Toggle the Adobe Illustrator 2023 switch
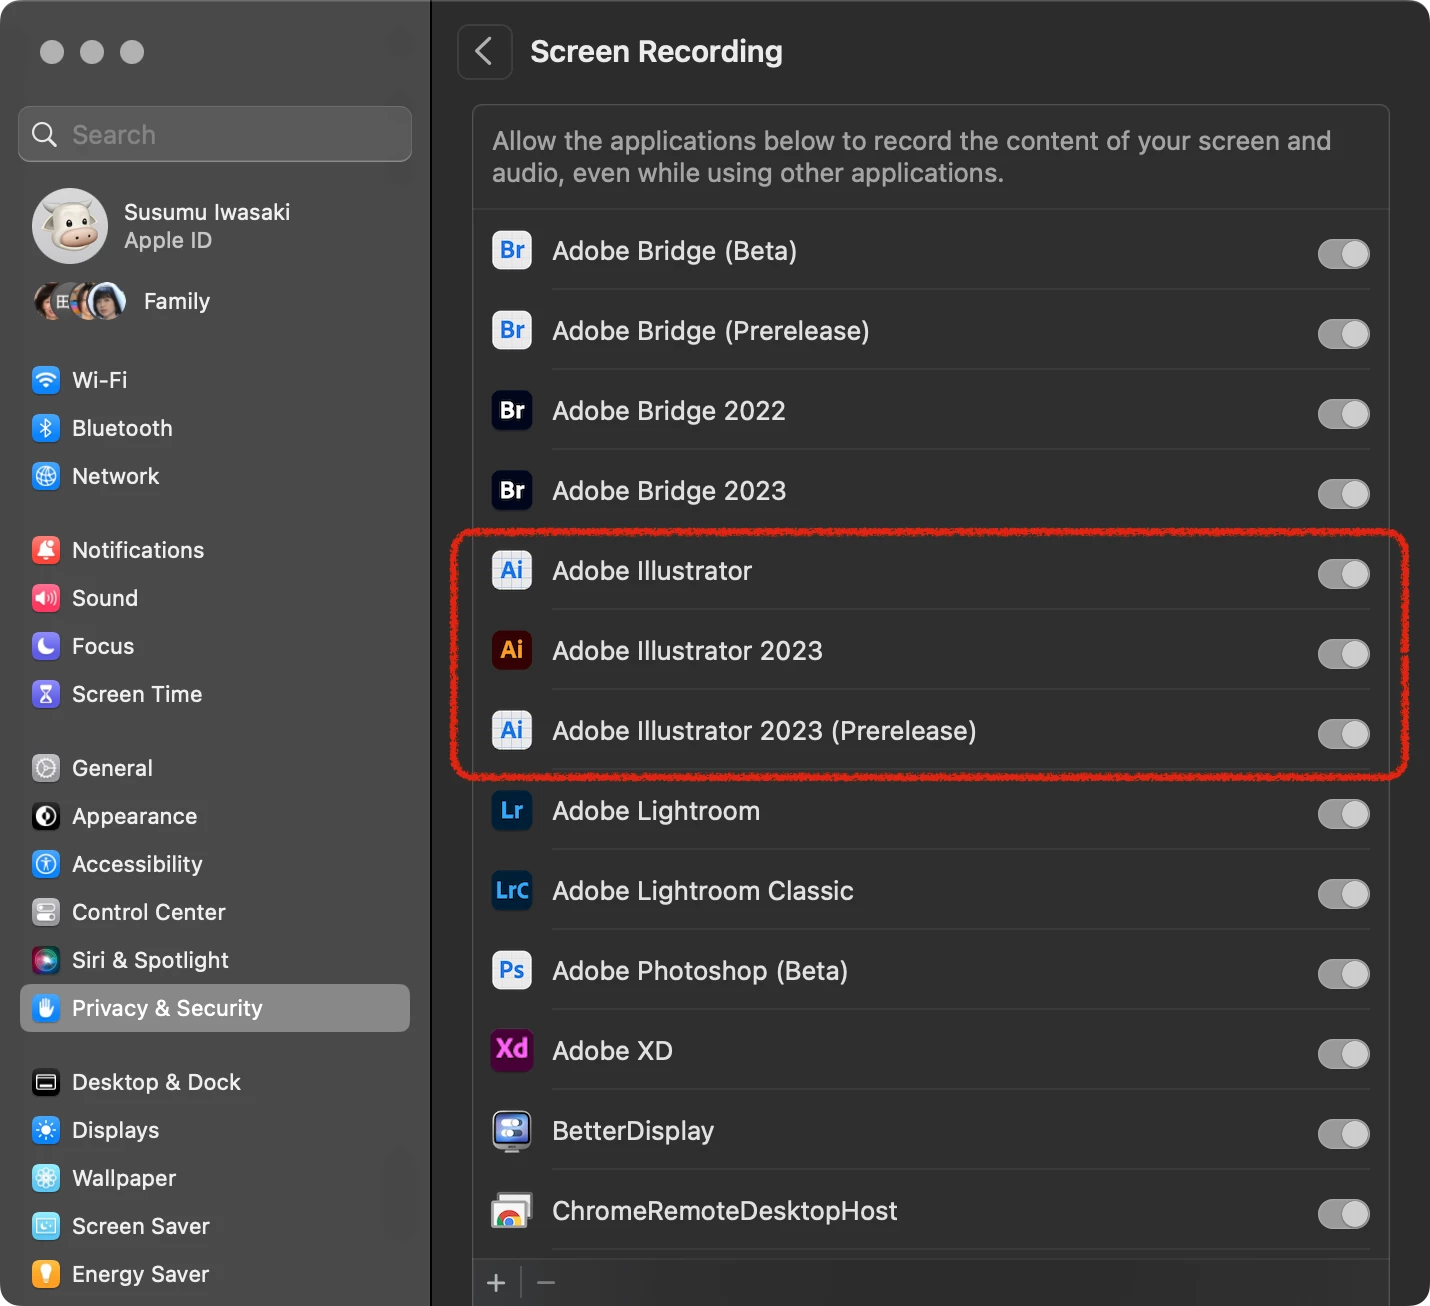1430x1306 pixels. (1343, 654)
